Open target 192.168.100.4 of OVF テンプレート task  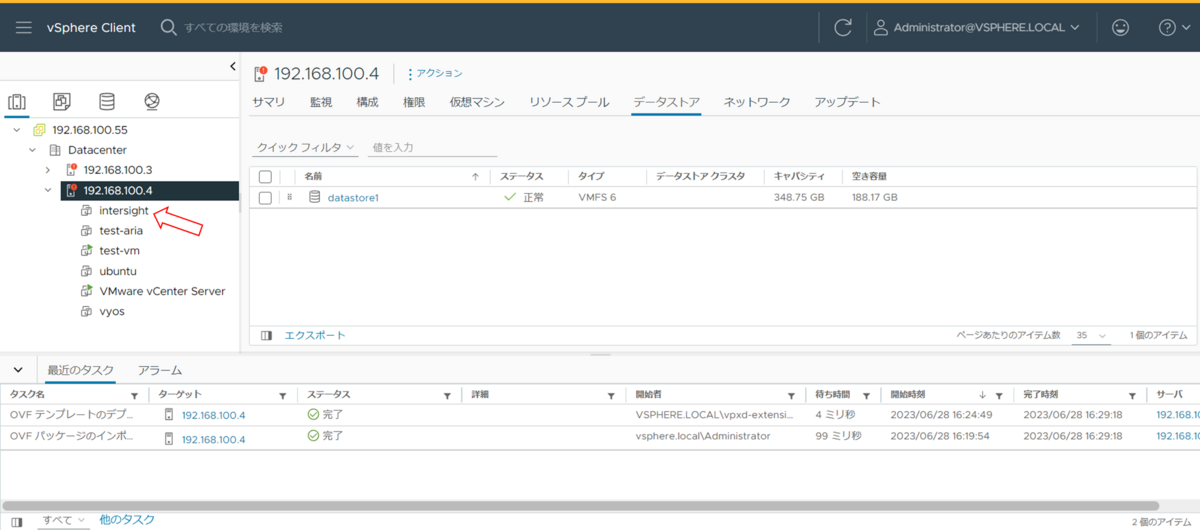coord(213,415)
